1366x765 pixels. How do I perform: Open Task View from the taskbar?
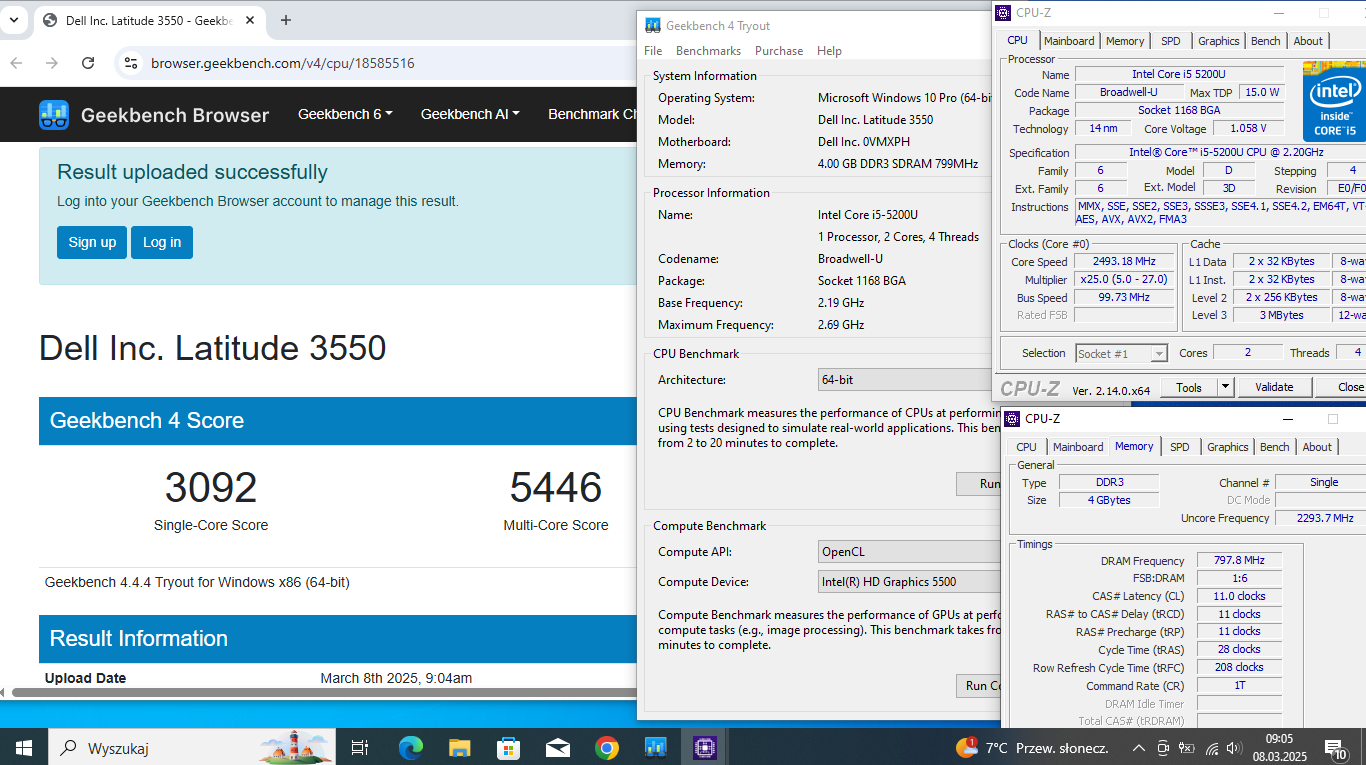[360, 747]
